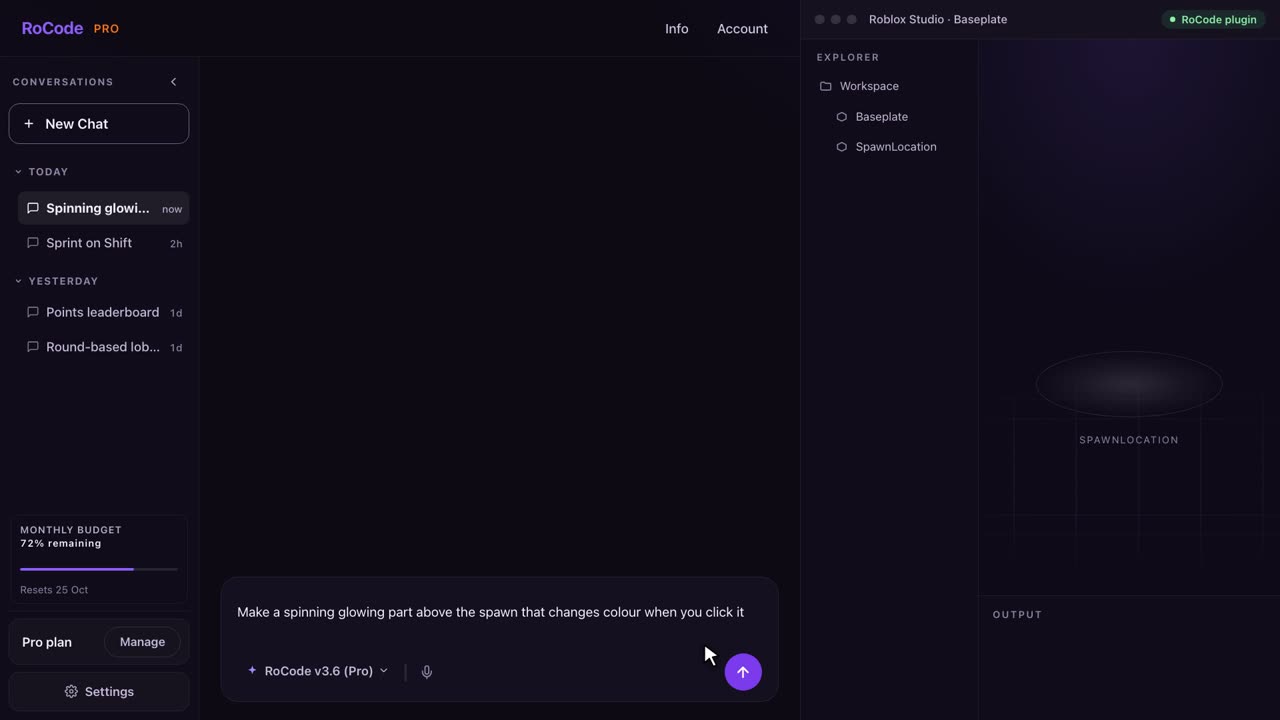Collapse the conversations sidebar chevron
The image size is (1280, 720).
(x=173, y=82)
